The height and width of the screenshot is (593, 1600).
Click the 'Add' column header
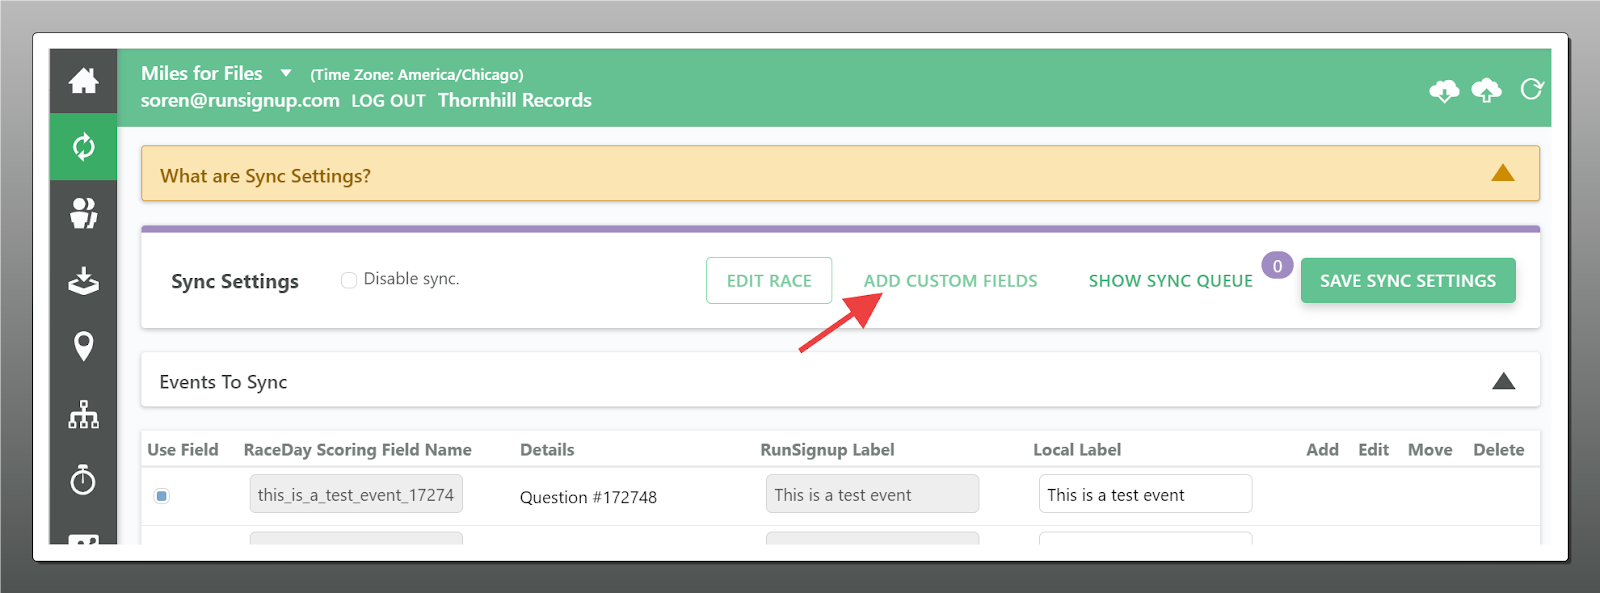click(1322, 450)
